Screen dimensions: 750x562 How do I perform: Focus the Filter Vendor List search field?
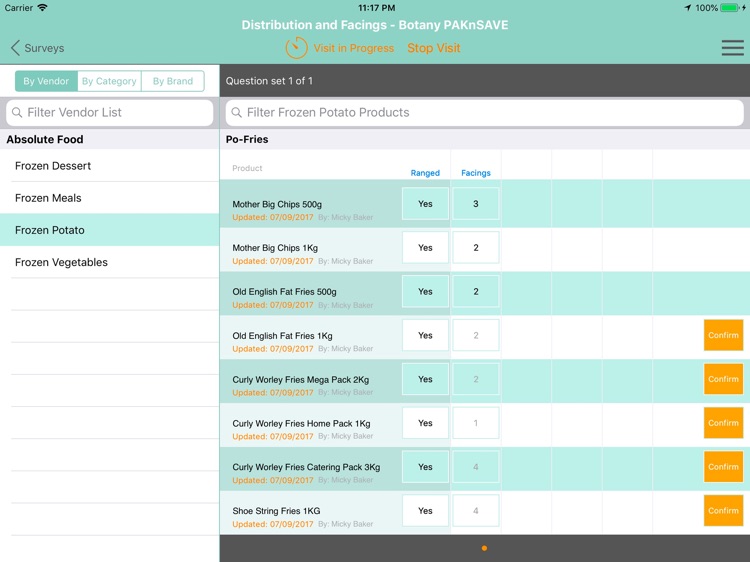click(110, 112)
